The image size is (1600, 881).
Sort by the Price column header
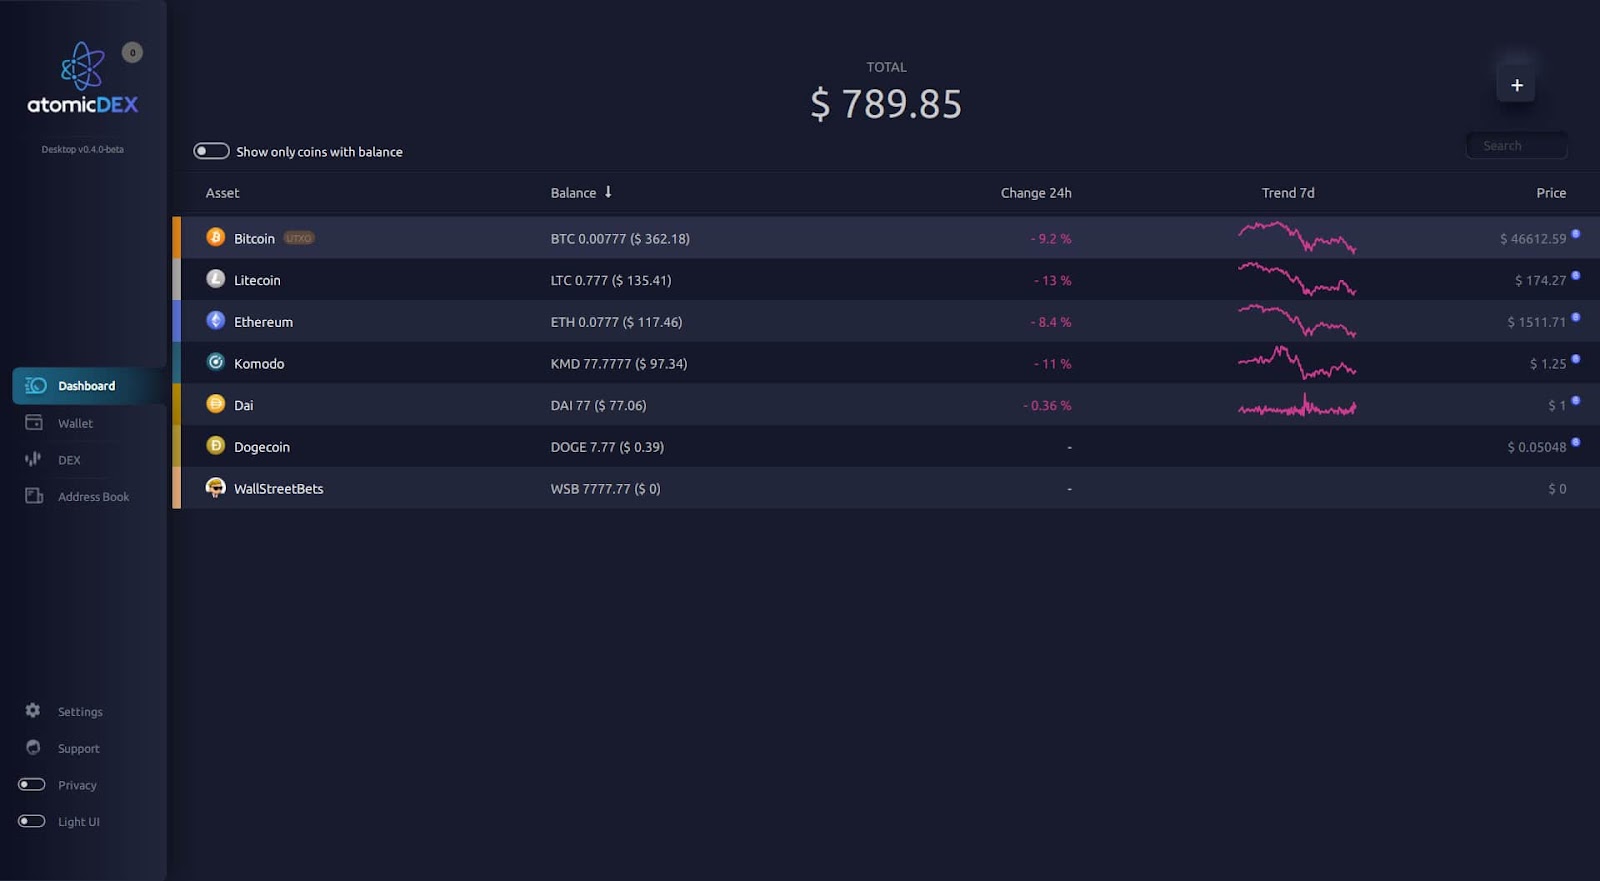pyautogui.click(x=1551, y=193)
